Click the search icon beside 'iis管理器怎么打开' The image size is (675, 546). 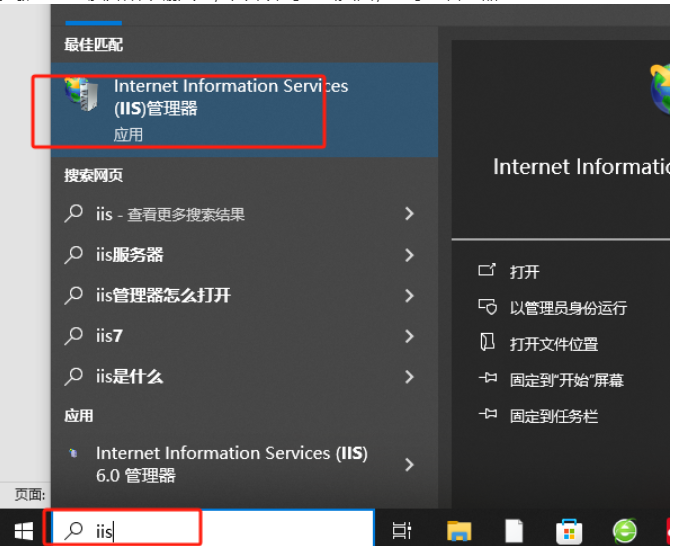[74, 295]
